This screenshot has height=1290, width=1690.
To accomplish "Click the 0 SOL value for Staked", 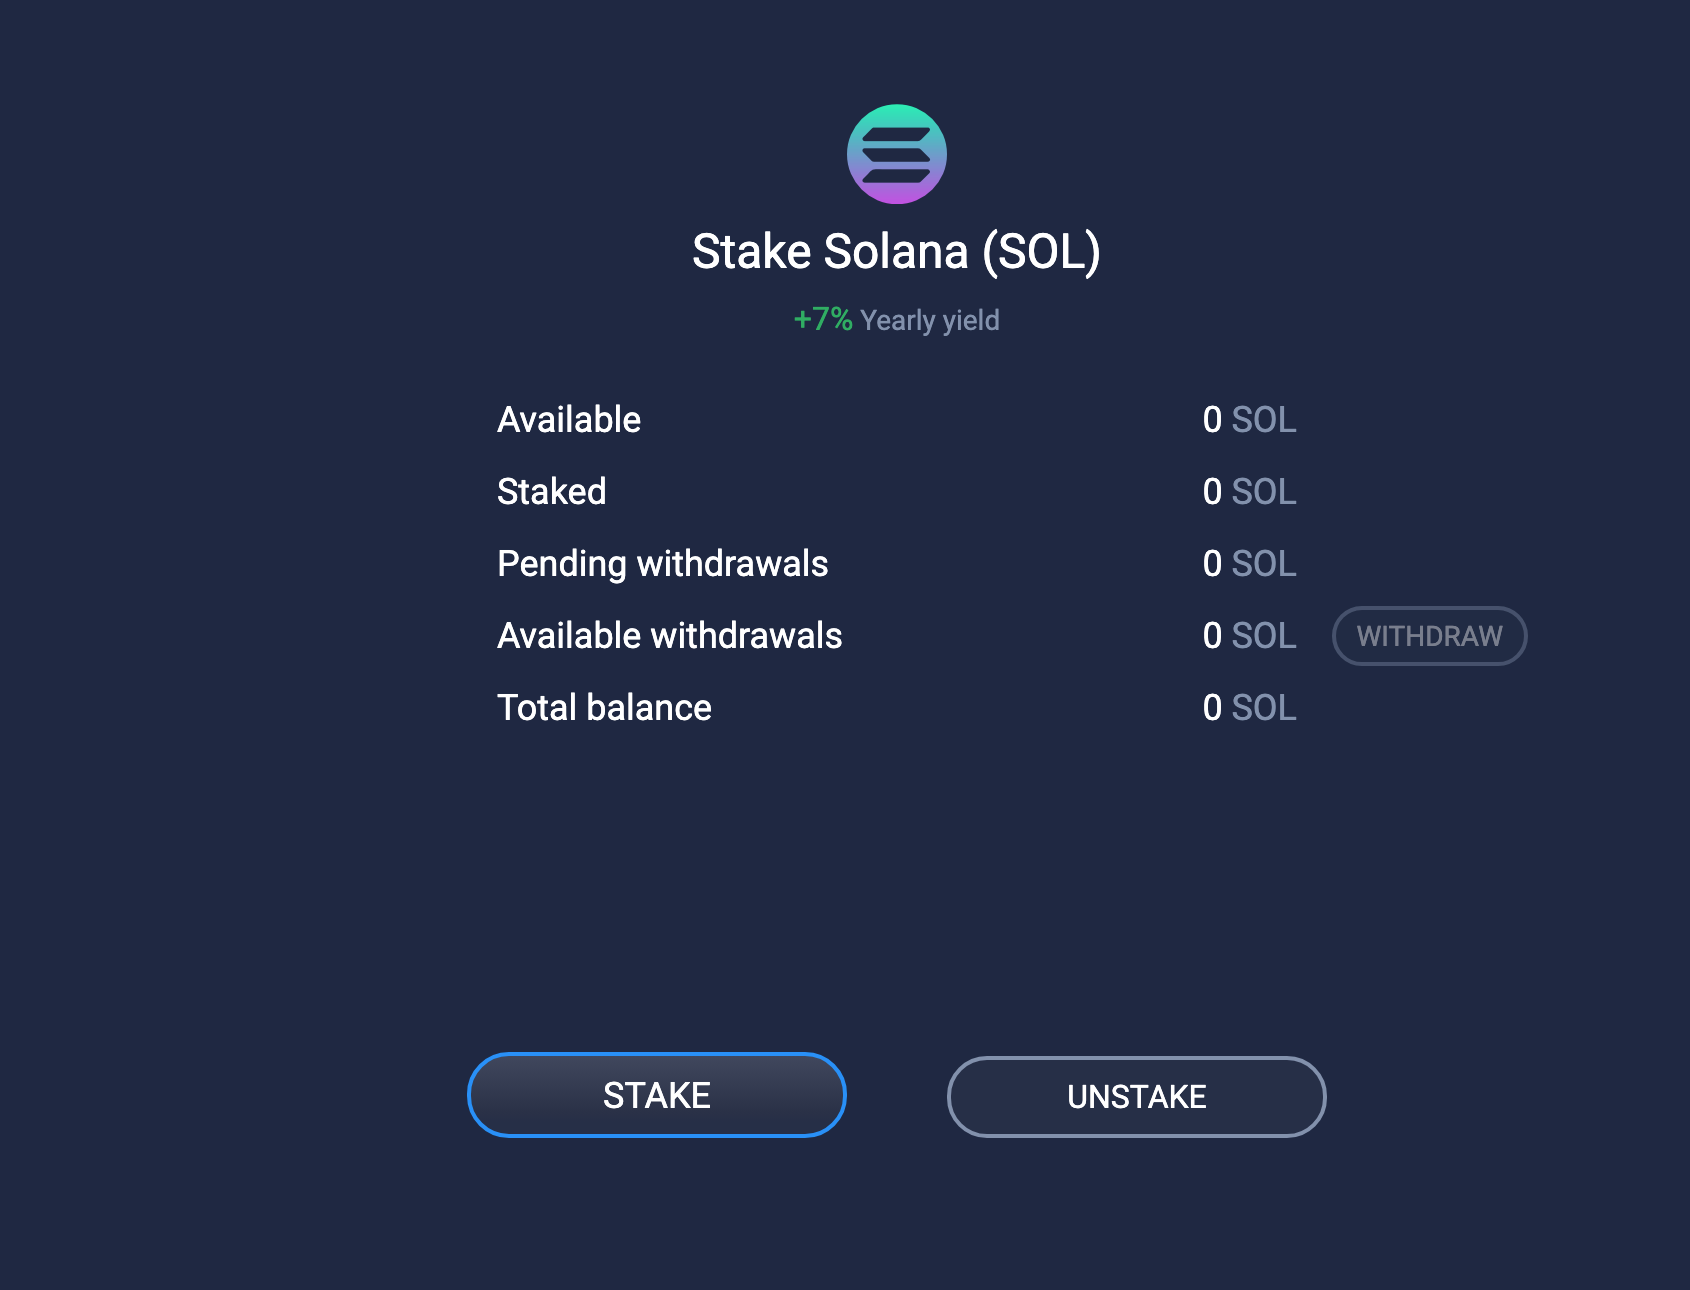I will pyautogui.click(x=1250, y=492).
